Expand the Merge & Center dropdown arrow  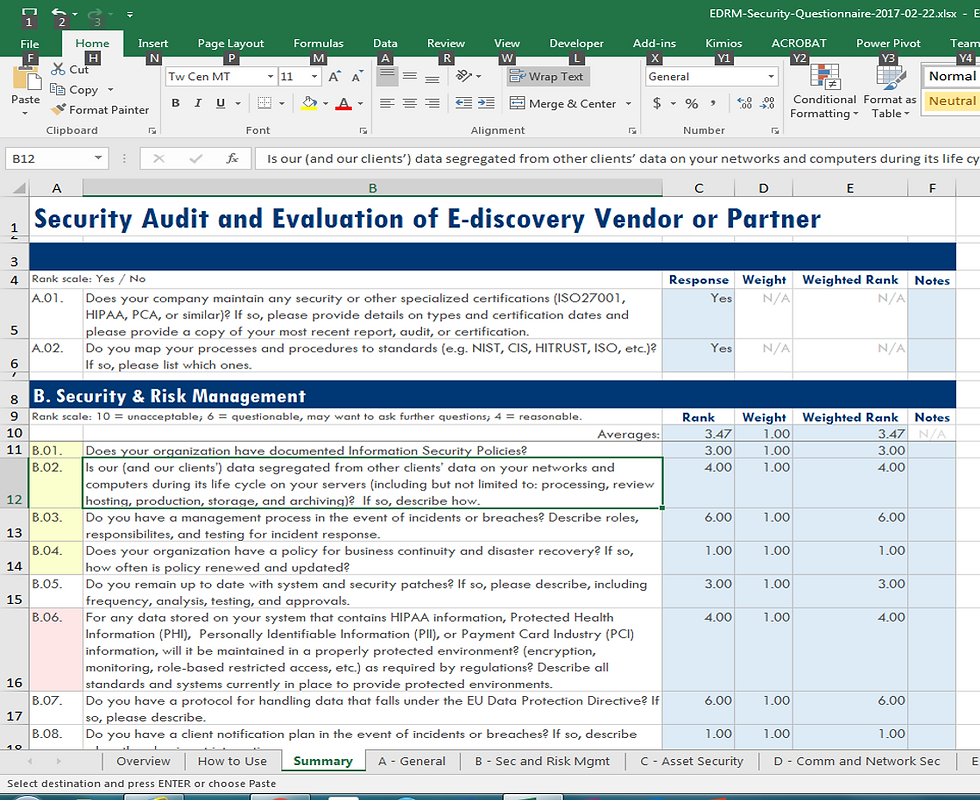[628, 103]
